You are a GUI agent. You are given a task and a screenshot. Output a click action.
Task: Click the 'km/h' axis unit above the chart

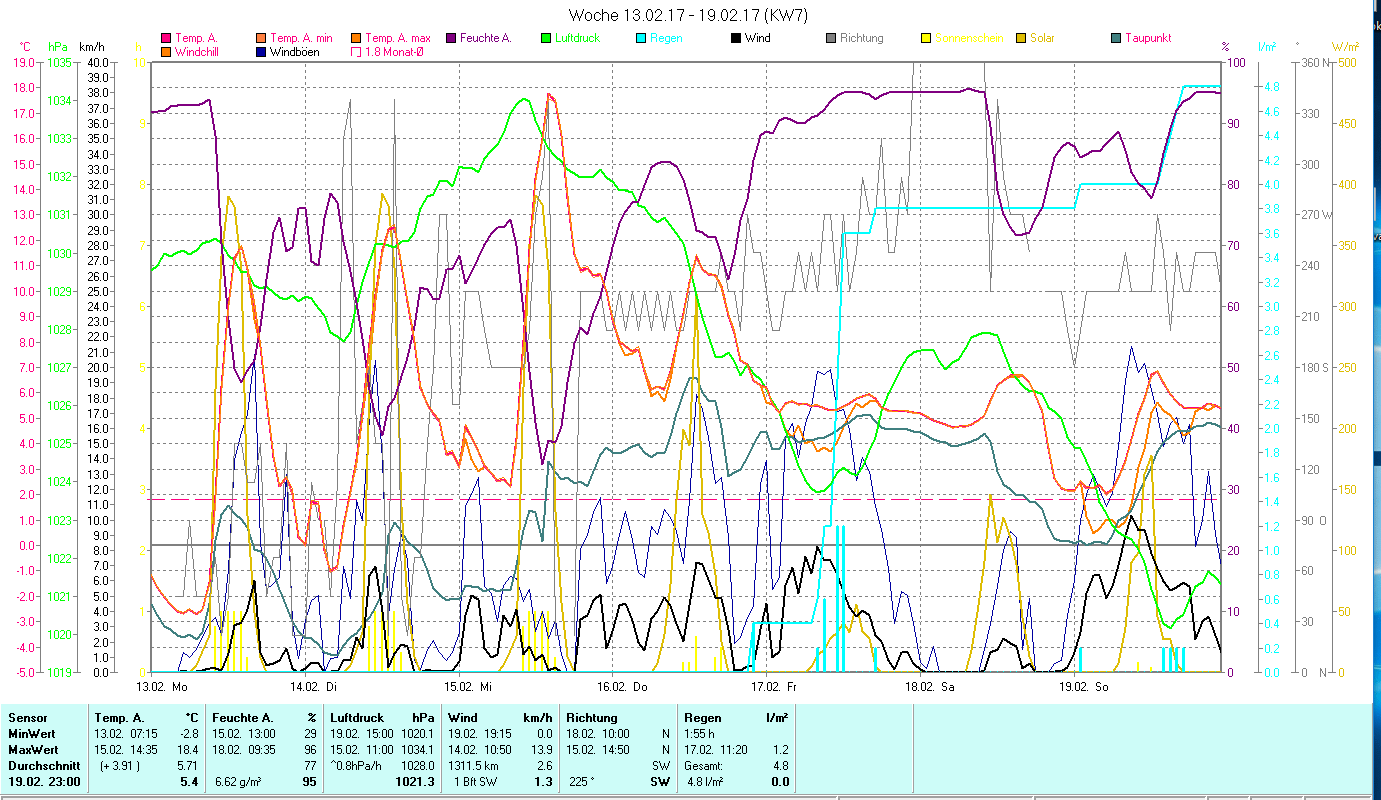(90, 46)
